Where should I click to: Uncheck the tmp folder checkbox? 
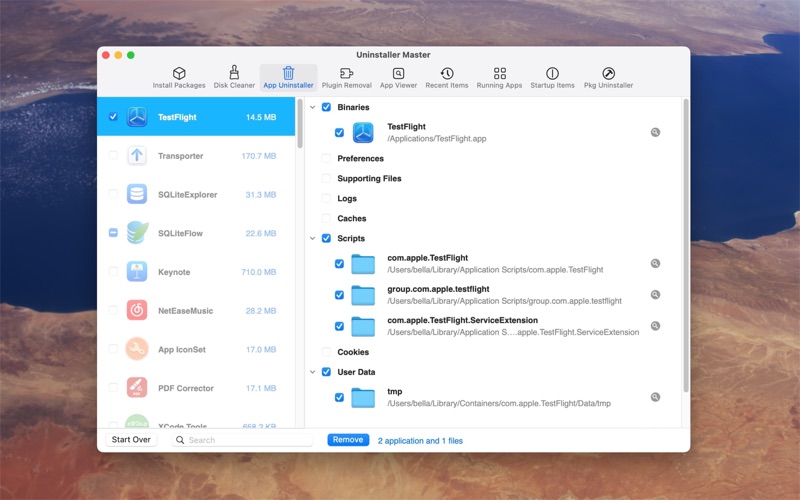(x=339, y=397)
